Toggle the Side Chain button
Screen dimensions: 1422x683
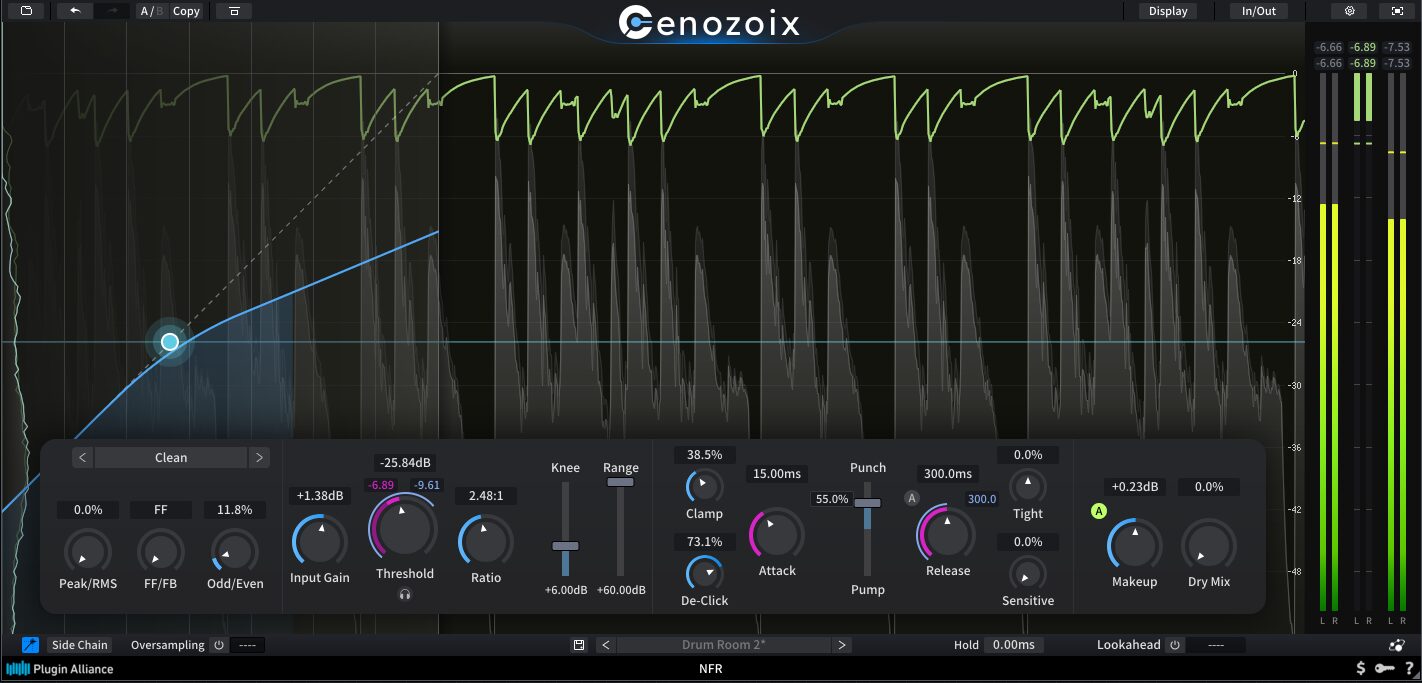80,645
